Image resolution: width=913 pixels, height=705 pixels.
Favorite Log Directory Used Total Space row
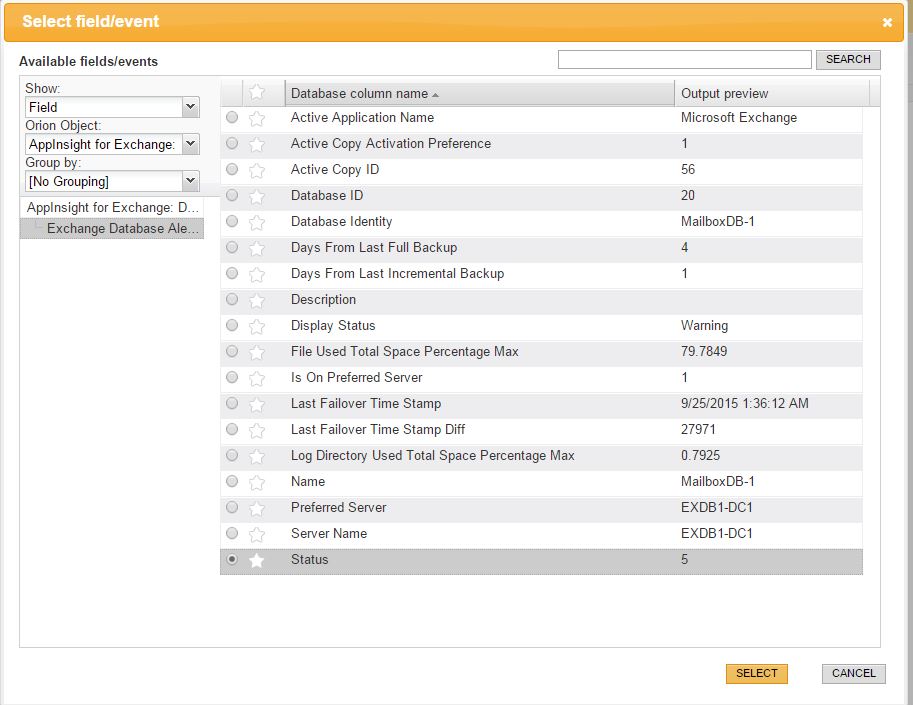tap(257, 456)
